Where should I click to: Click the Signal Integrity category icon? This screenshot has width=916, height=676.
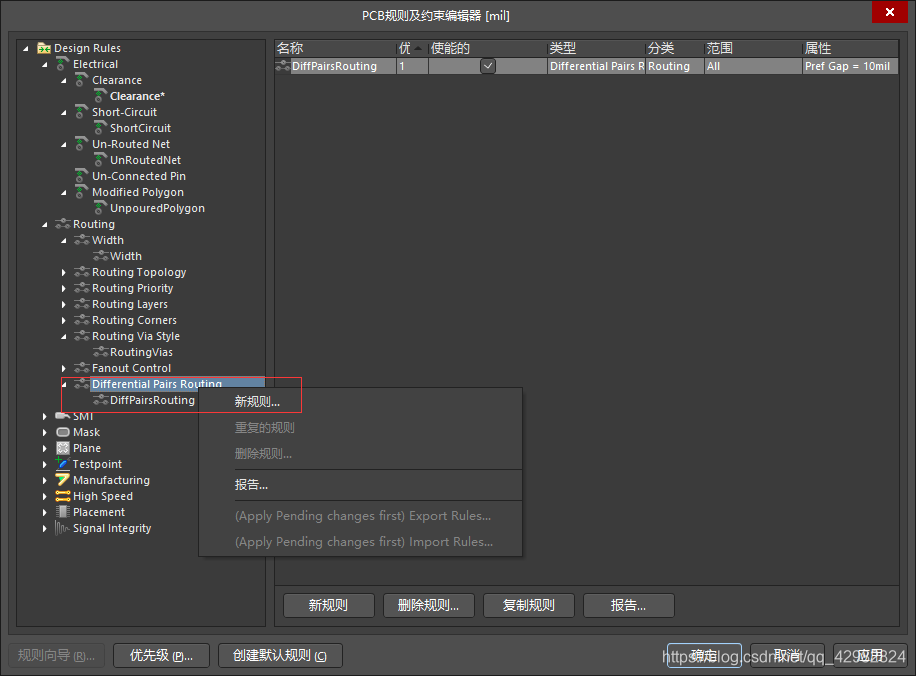(x=63, y=528)
